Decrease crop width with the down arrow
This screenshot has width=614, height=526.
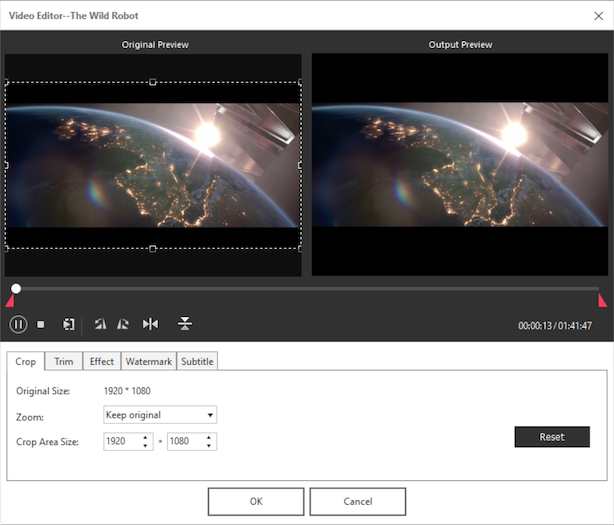145,446
